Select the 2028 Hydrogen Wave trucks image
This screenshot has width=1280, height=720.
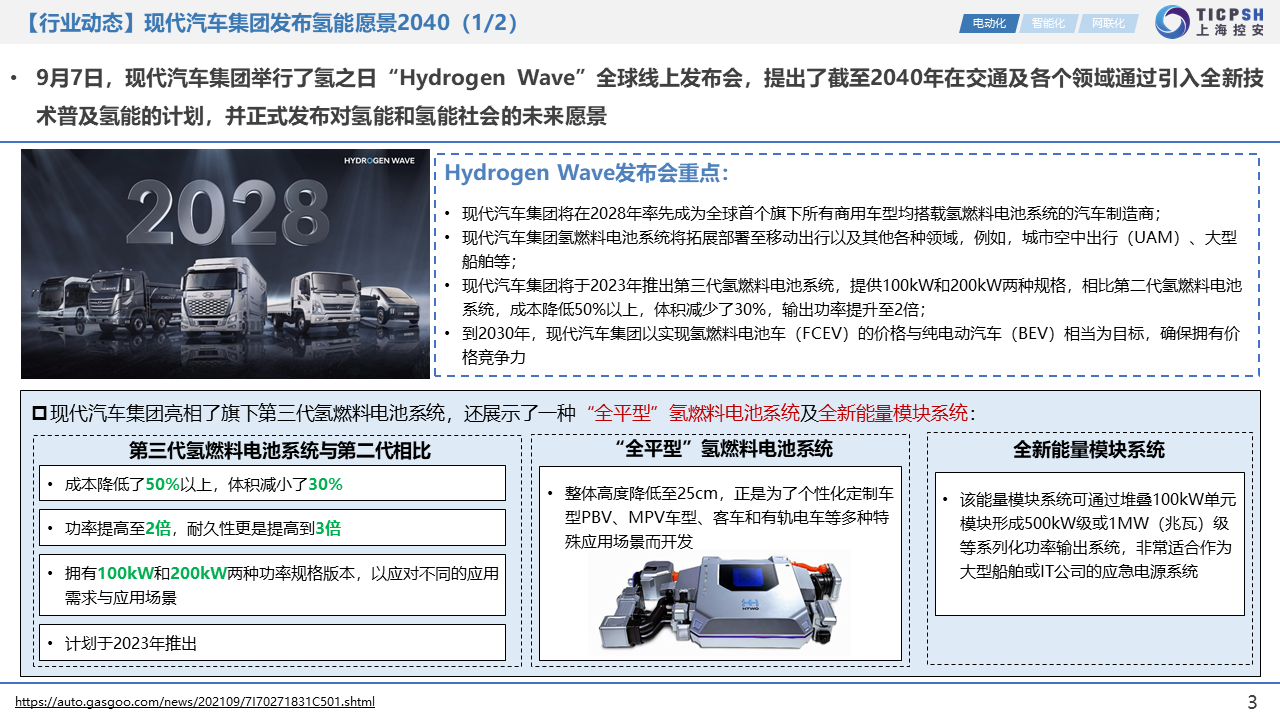[x=225, y=264]
